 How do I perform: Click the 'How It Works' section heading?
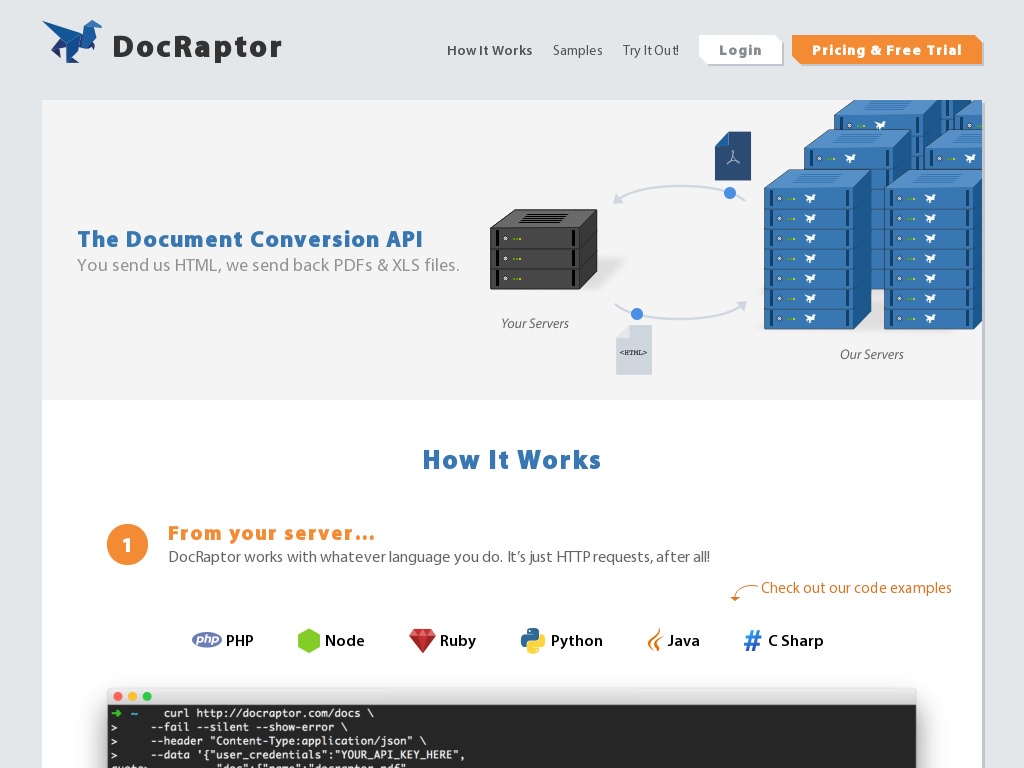coord(512,460)
